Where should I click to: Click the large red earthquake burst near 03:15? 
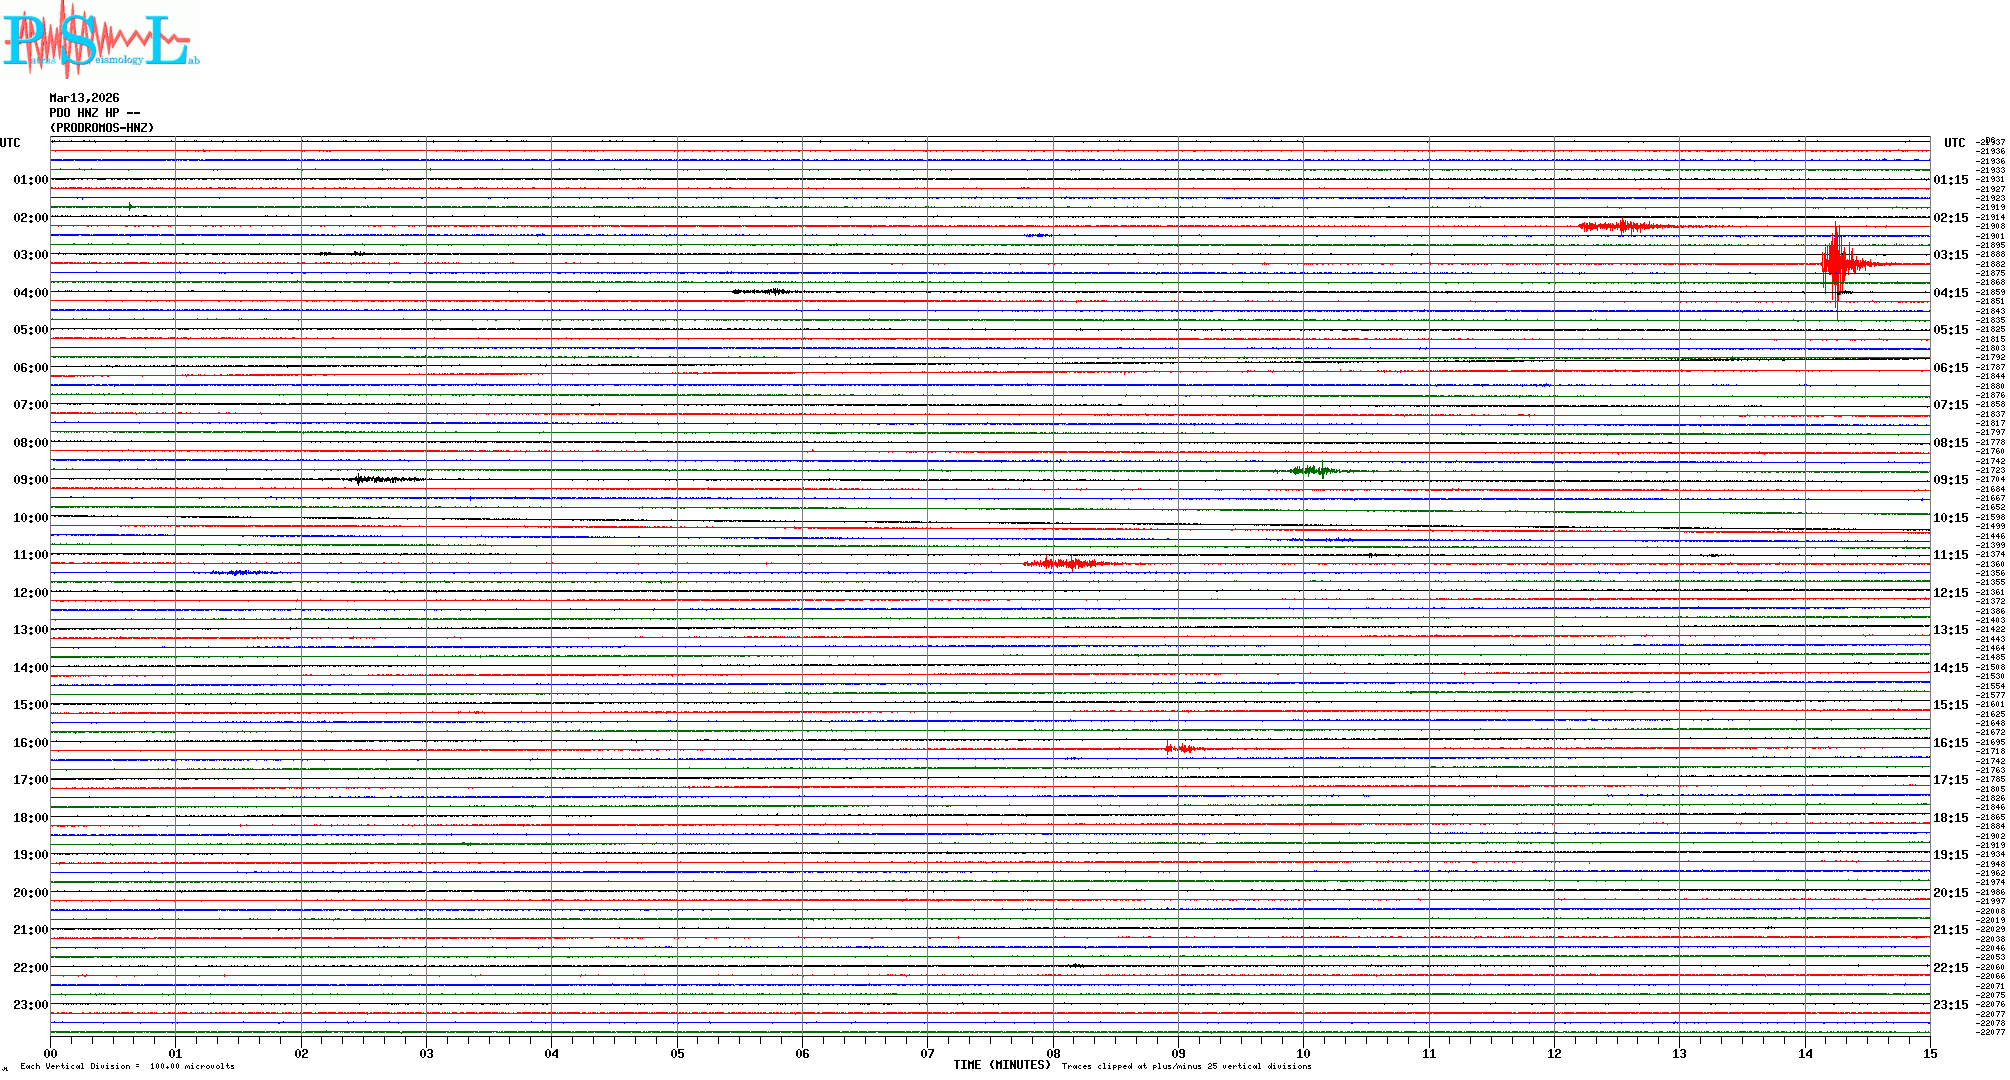(1838, 264)
